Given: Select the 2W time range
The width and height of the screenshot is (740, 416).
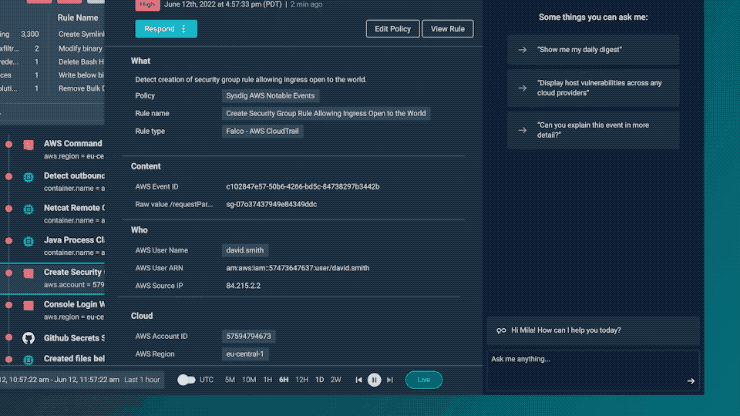Looking at the screenshot, I should point(336,380).
